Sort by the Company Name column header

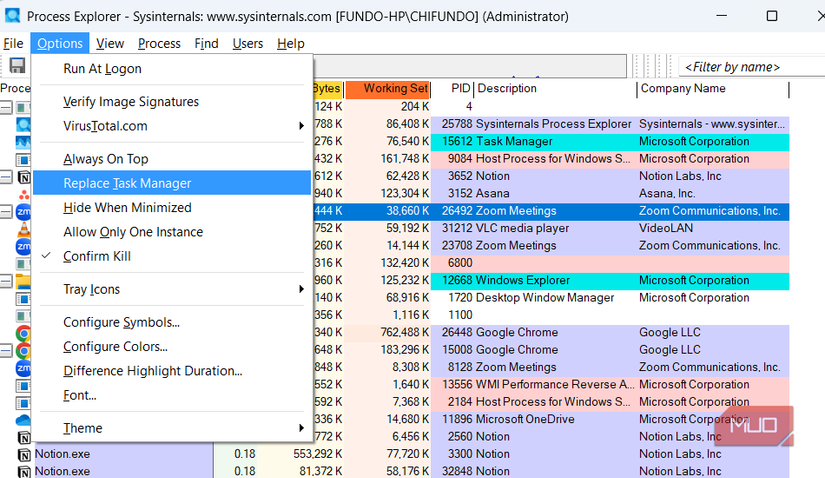pos(713,88)
